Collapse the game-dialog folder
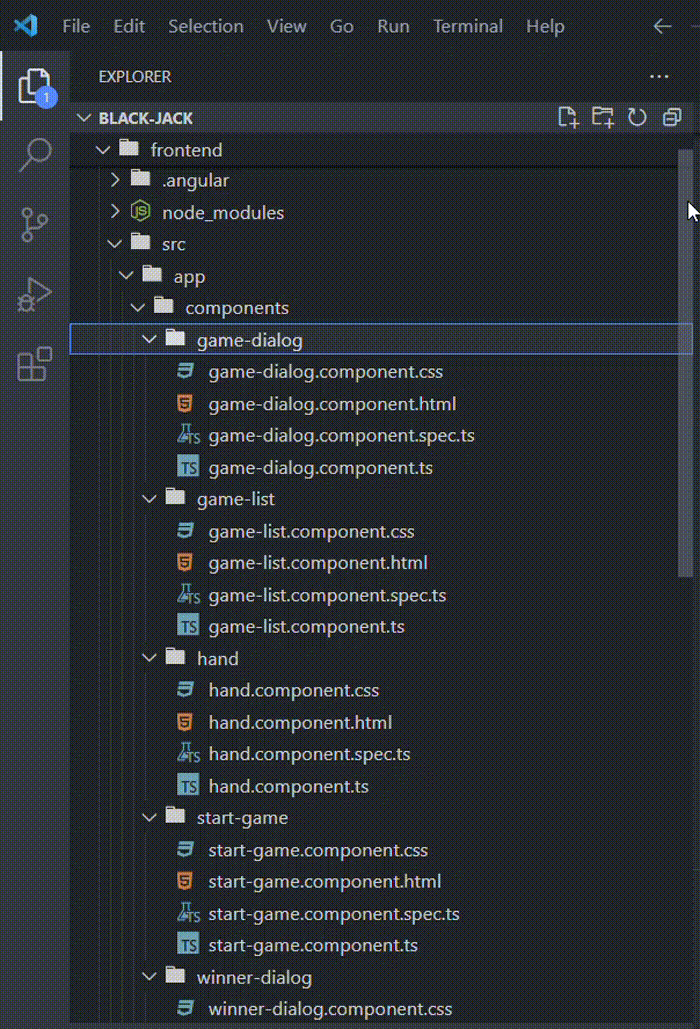700x1029 pixels. [149, 339]
